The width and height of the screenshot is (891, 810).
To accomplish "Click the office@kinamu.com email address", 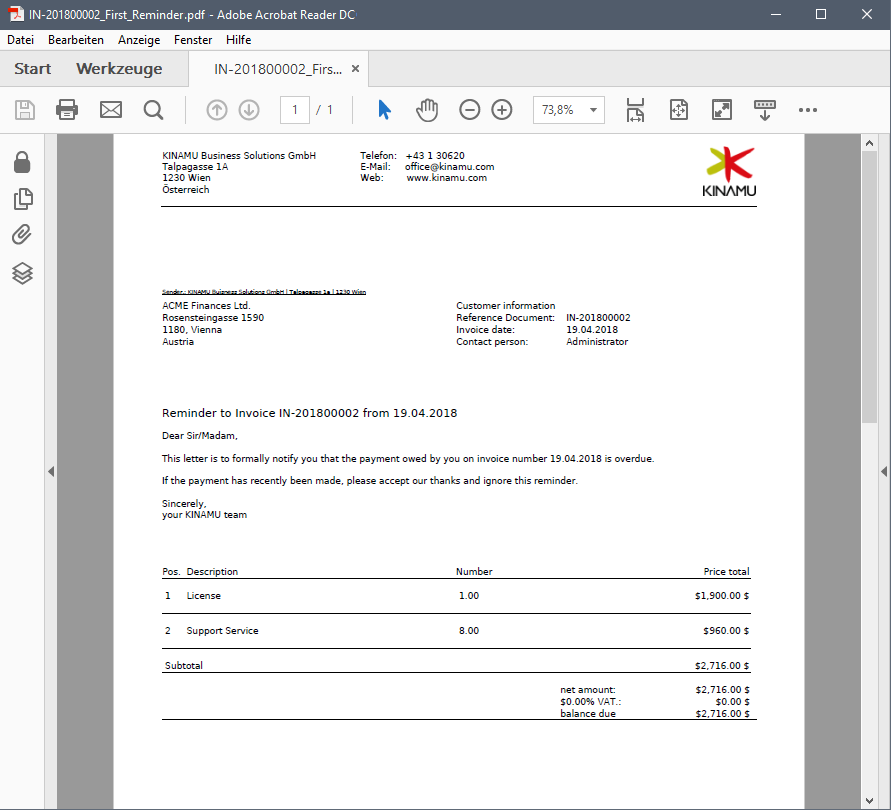I will tap(449, 167).
